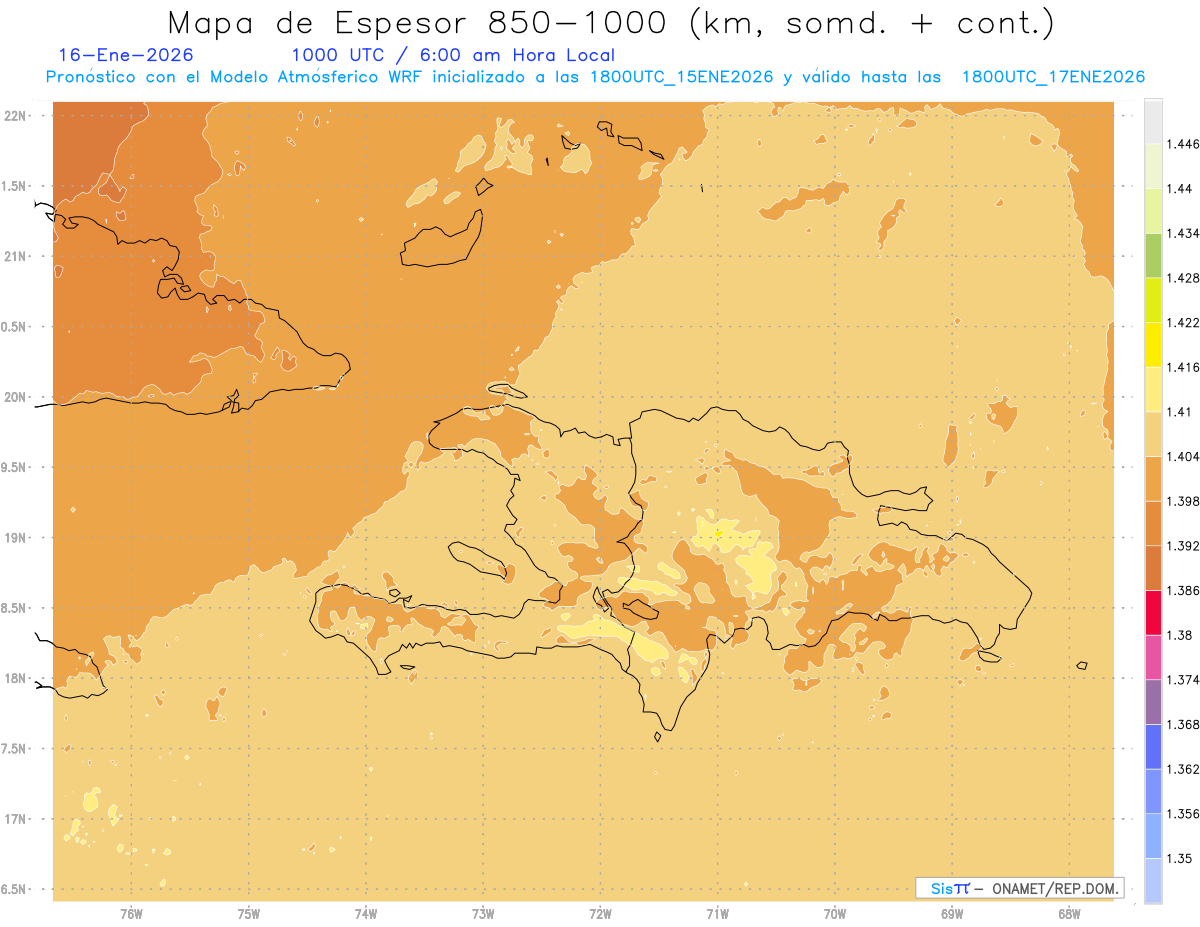Click the longitude label '75W'
Image resolution: width=1200 pixels, height=927 pixels.
coord(249,913)
